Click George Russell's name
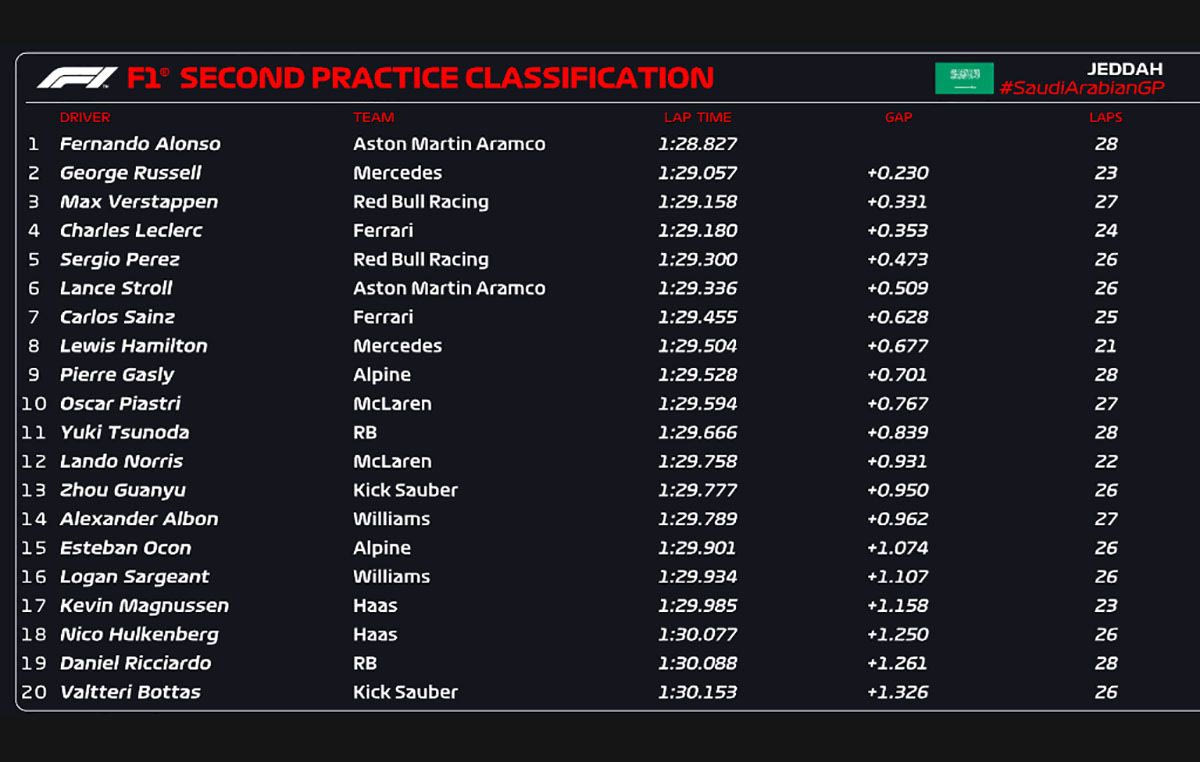The height and width of the screenshot is (762, 1200). pyautogui.click(x=131, y=173)
